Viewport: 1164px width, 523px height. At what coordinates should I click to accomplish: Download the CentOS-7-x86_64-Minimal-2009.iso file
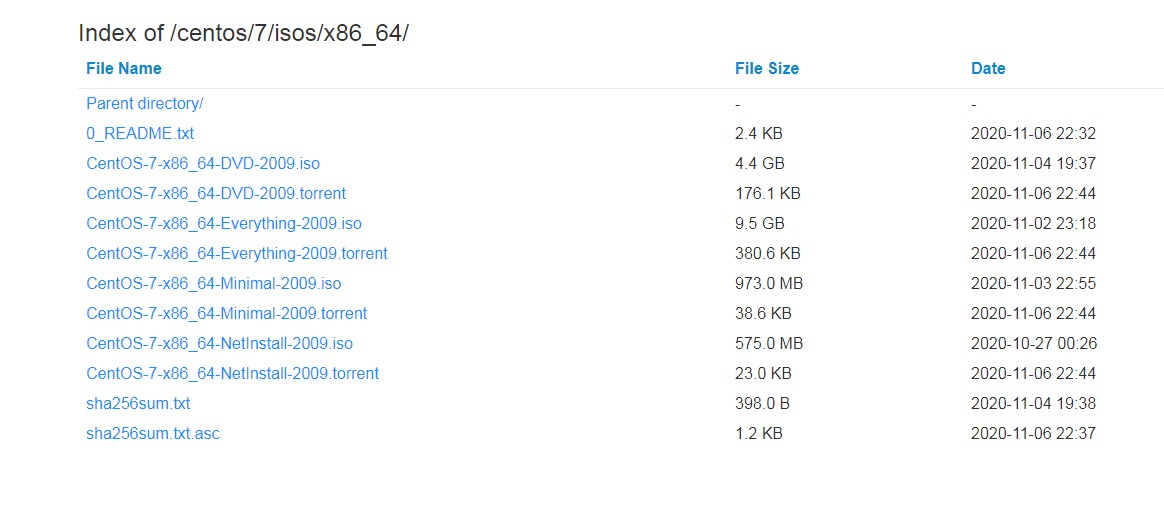[x=214, y=283]
